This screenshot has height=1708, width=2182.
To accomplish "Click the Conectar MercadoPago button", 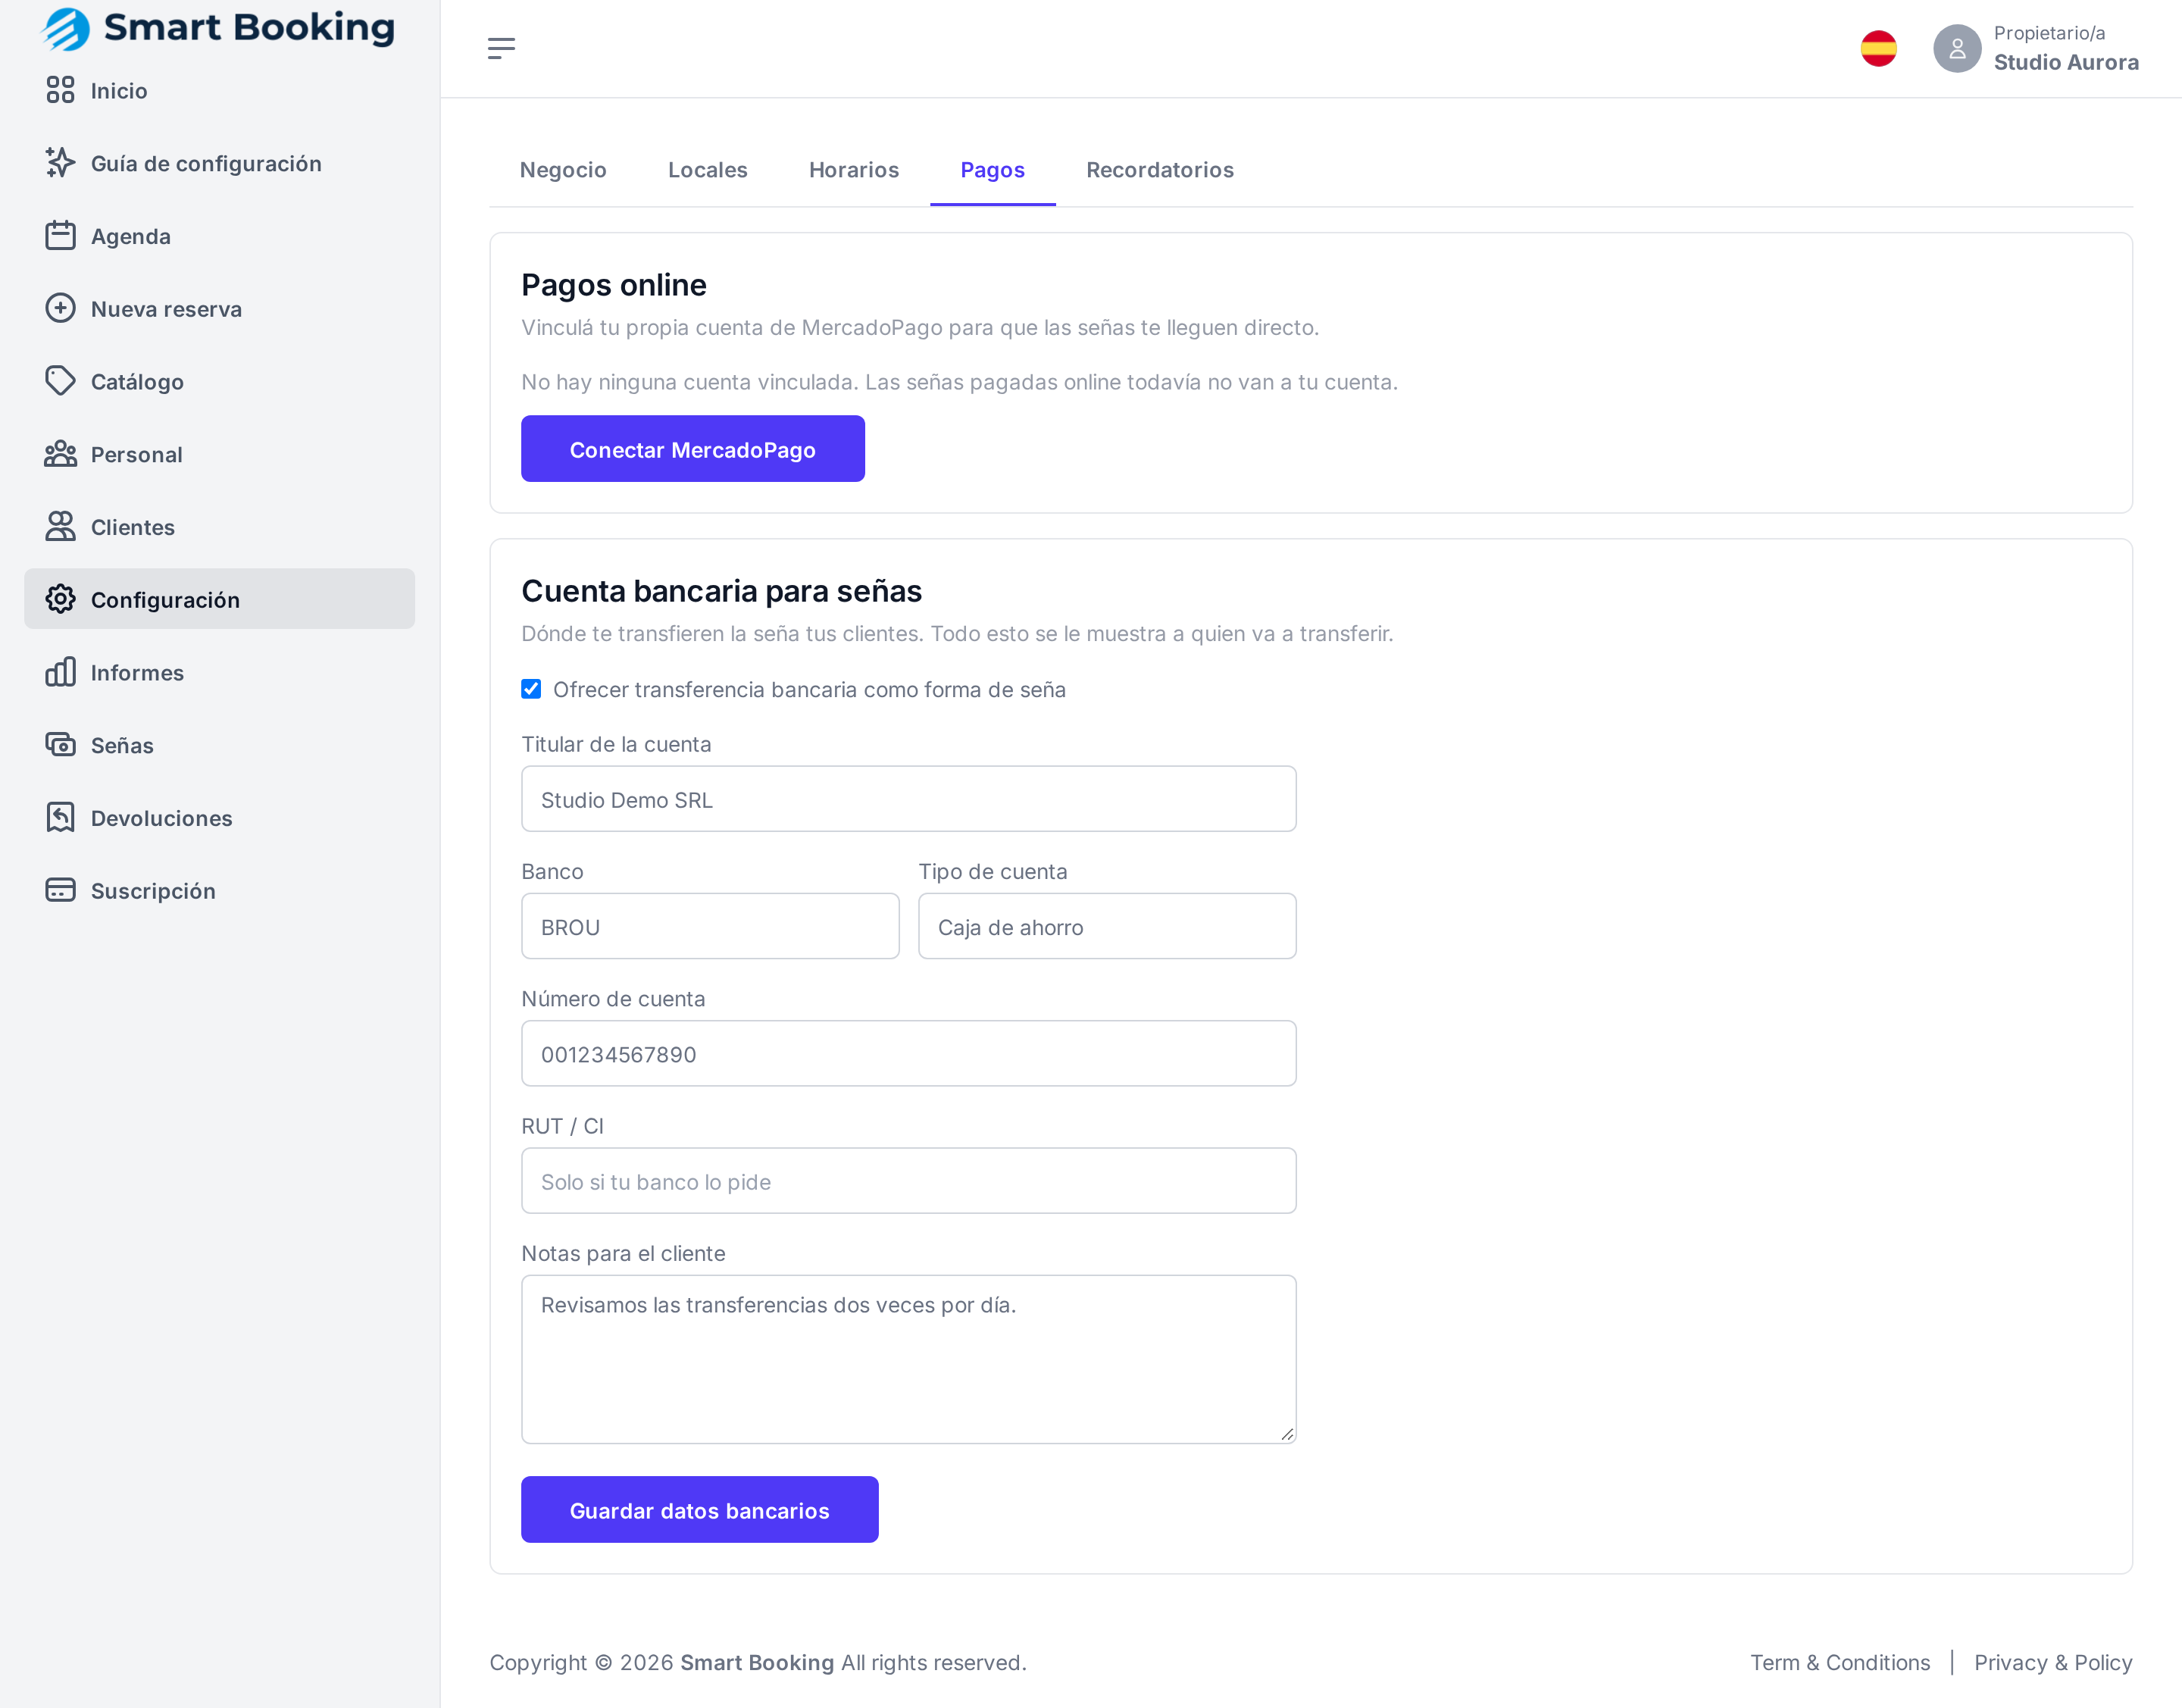I will tap(693, 449).
